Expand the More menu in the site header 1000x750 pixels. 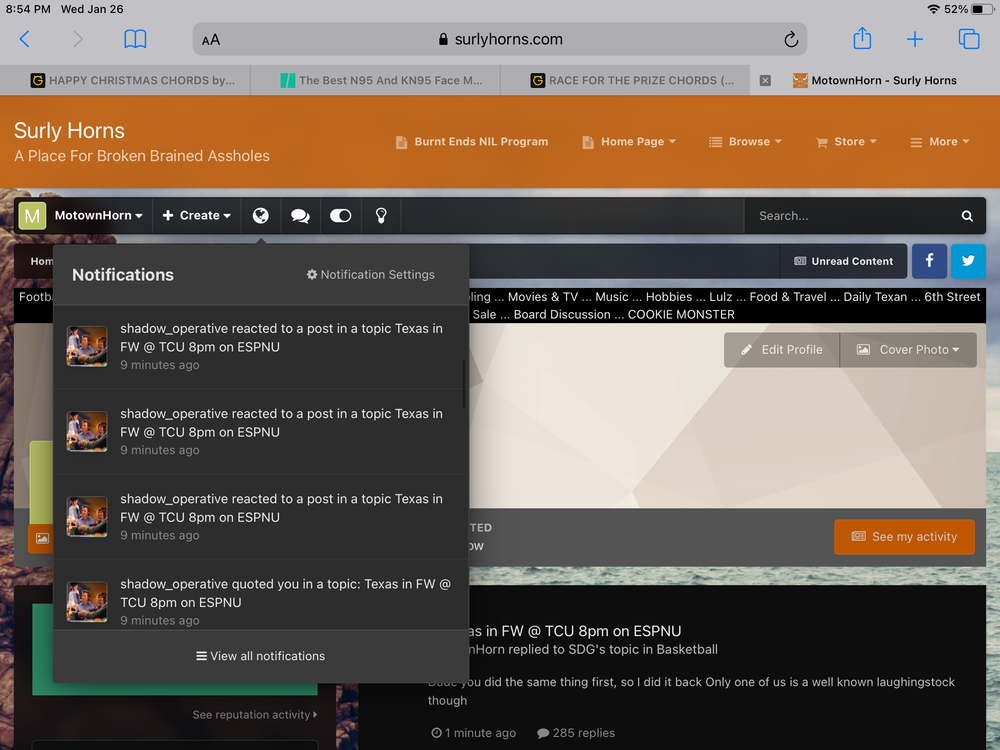[938, 141]
